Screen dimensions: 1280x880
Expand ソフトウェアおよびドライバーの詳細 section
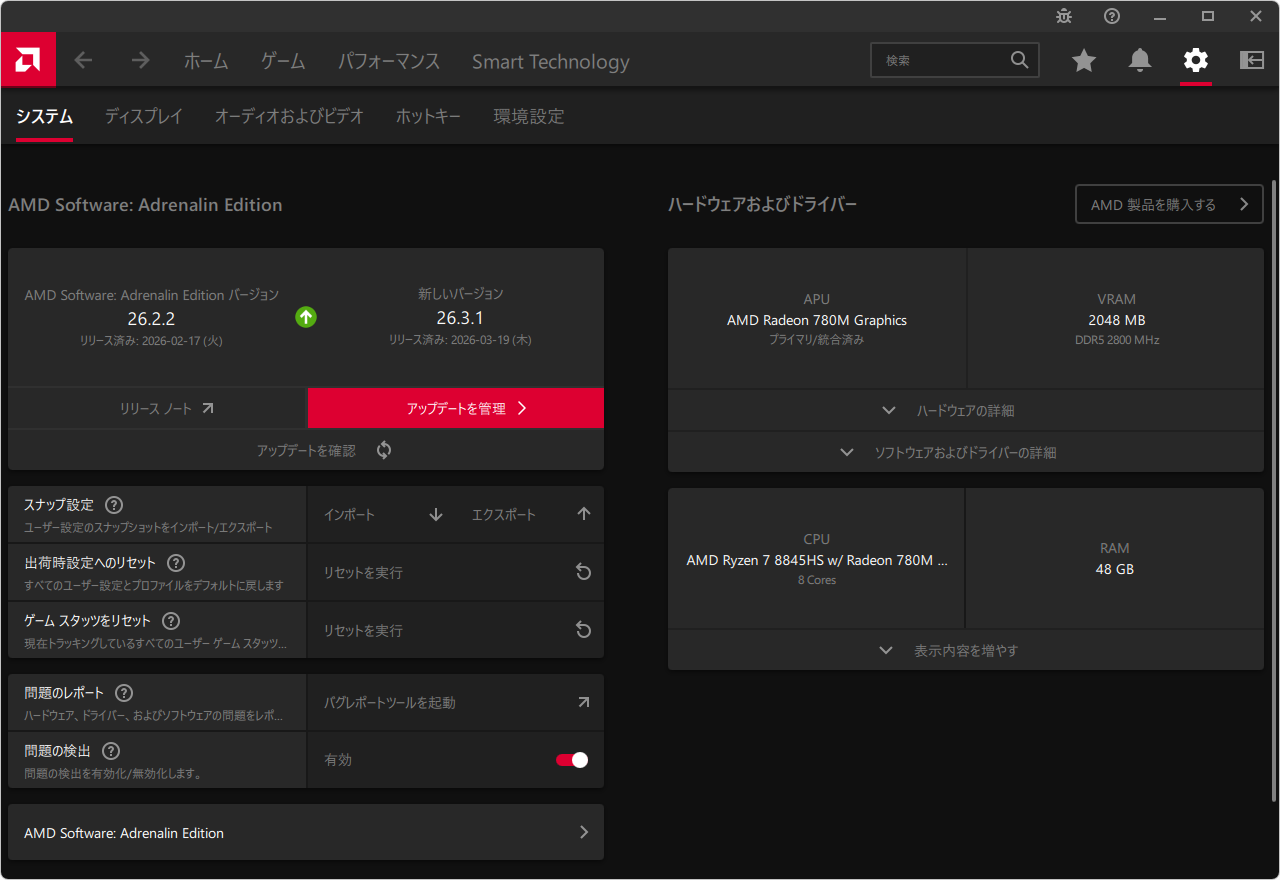coord(965,453)
